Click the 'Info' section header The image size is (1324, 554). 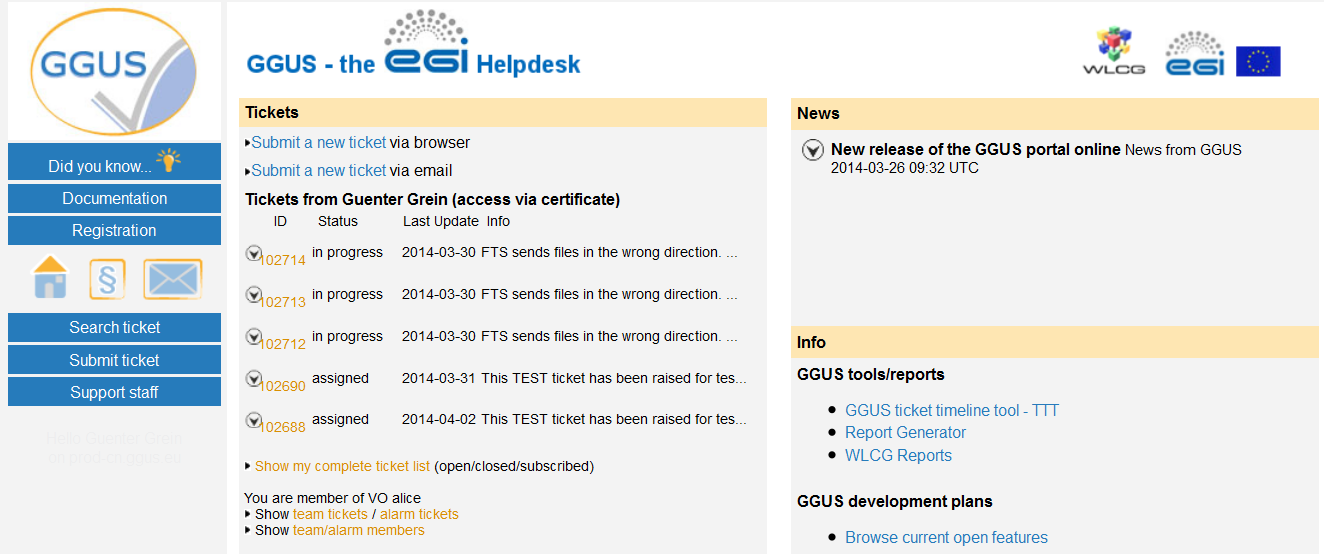(1055, 342)
